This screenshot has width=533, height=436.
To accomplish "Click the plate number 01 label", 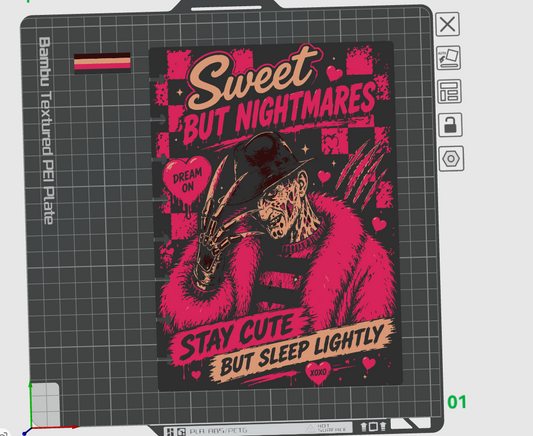I will point(457,402).
